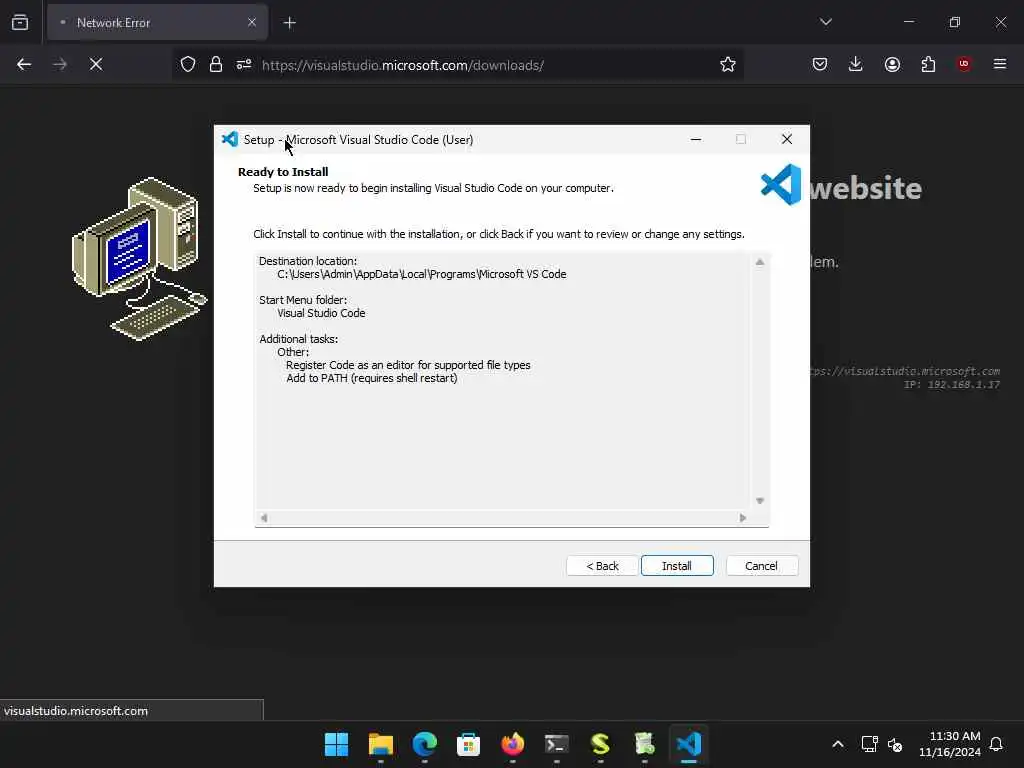Click the muted volume tray icon
This screenshot has width=1024, height=768.
tap(895, 744)
